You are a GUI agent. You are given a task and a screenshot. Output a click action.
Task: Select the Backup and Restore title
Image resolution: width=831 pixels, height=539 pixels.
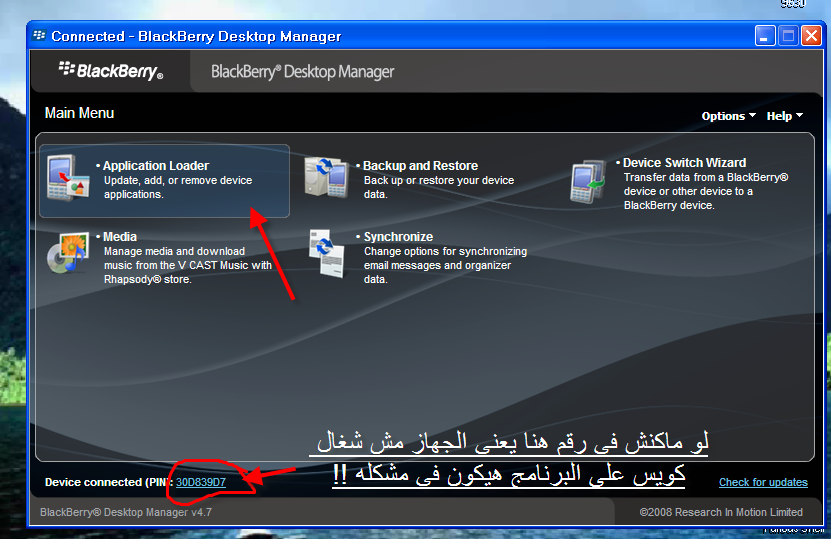click(x=420, y=166)
